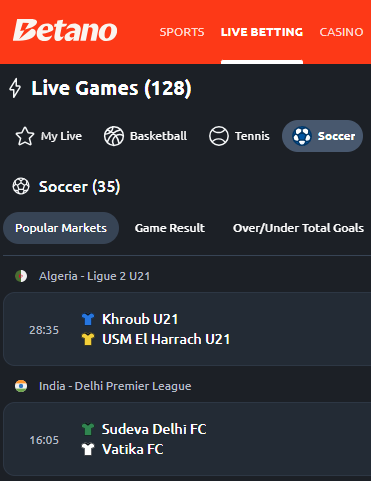Screen dimensions: 371x481
Task: Click the Tennis ball icon
Action: (219, 136)
